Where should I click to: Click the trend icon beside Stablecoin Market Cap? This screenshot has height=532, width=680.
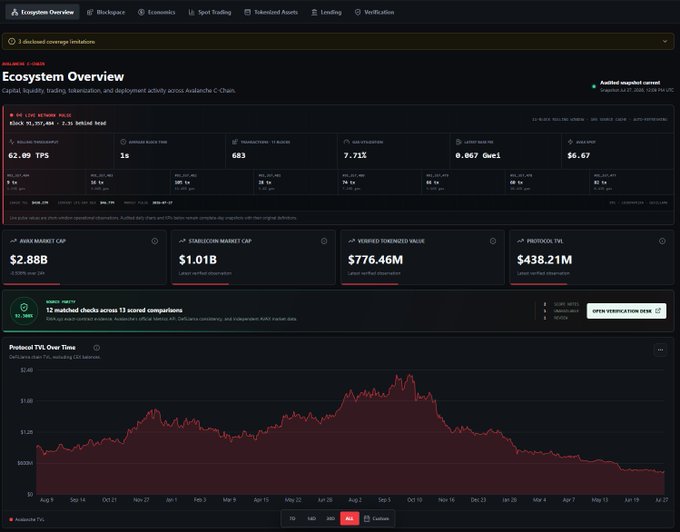183,241
